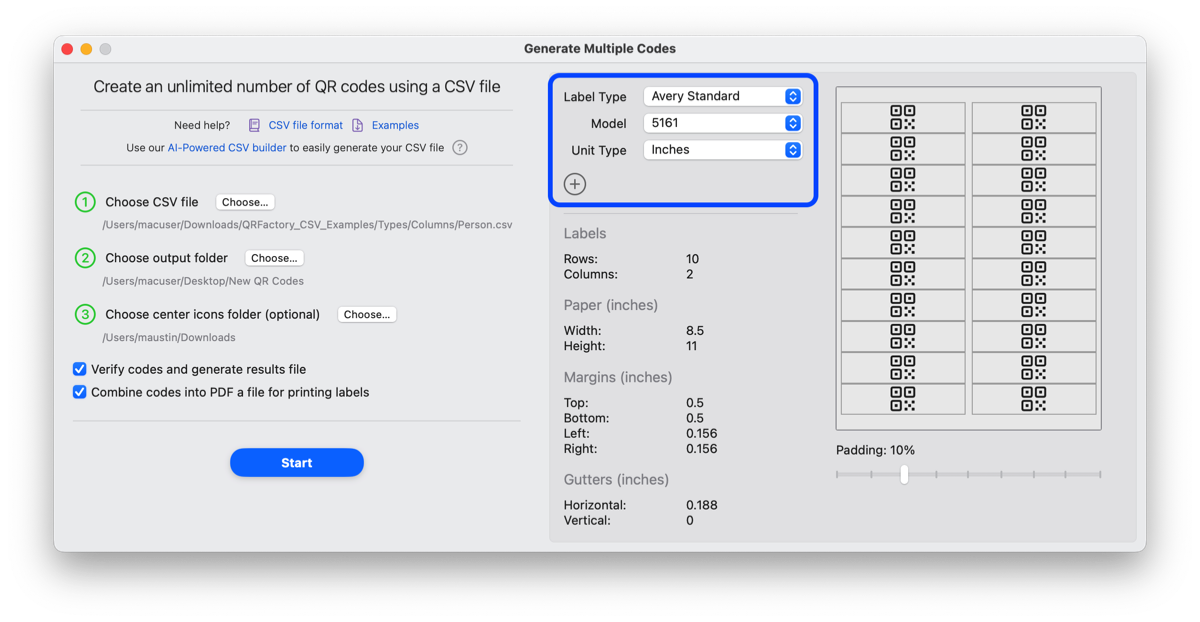Click the paper Width value 8.5
The height and width of the screenshot is (622, 1200).
click(x=695, y=331)
